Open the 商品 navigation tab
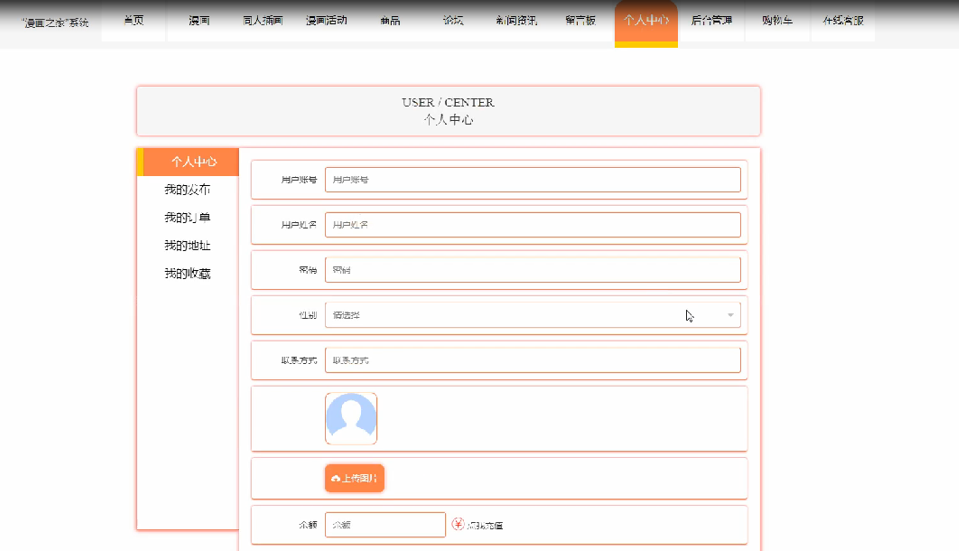959x552 pixels. pyautogui.click(x=390, y=20)
